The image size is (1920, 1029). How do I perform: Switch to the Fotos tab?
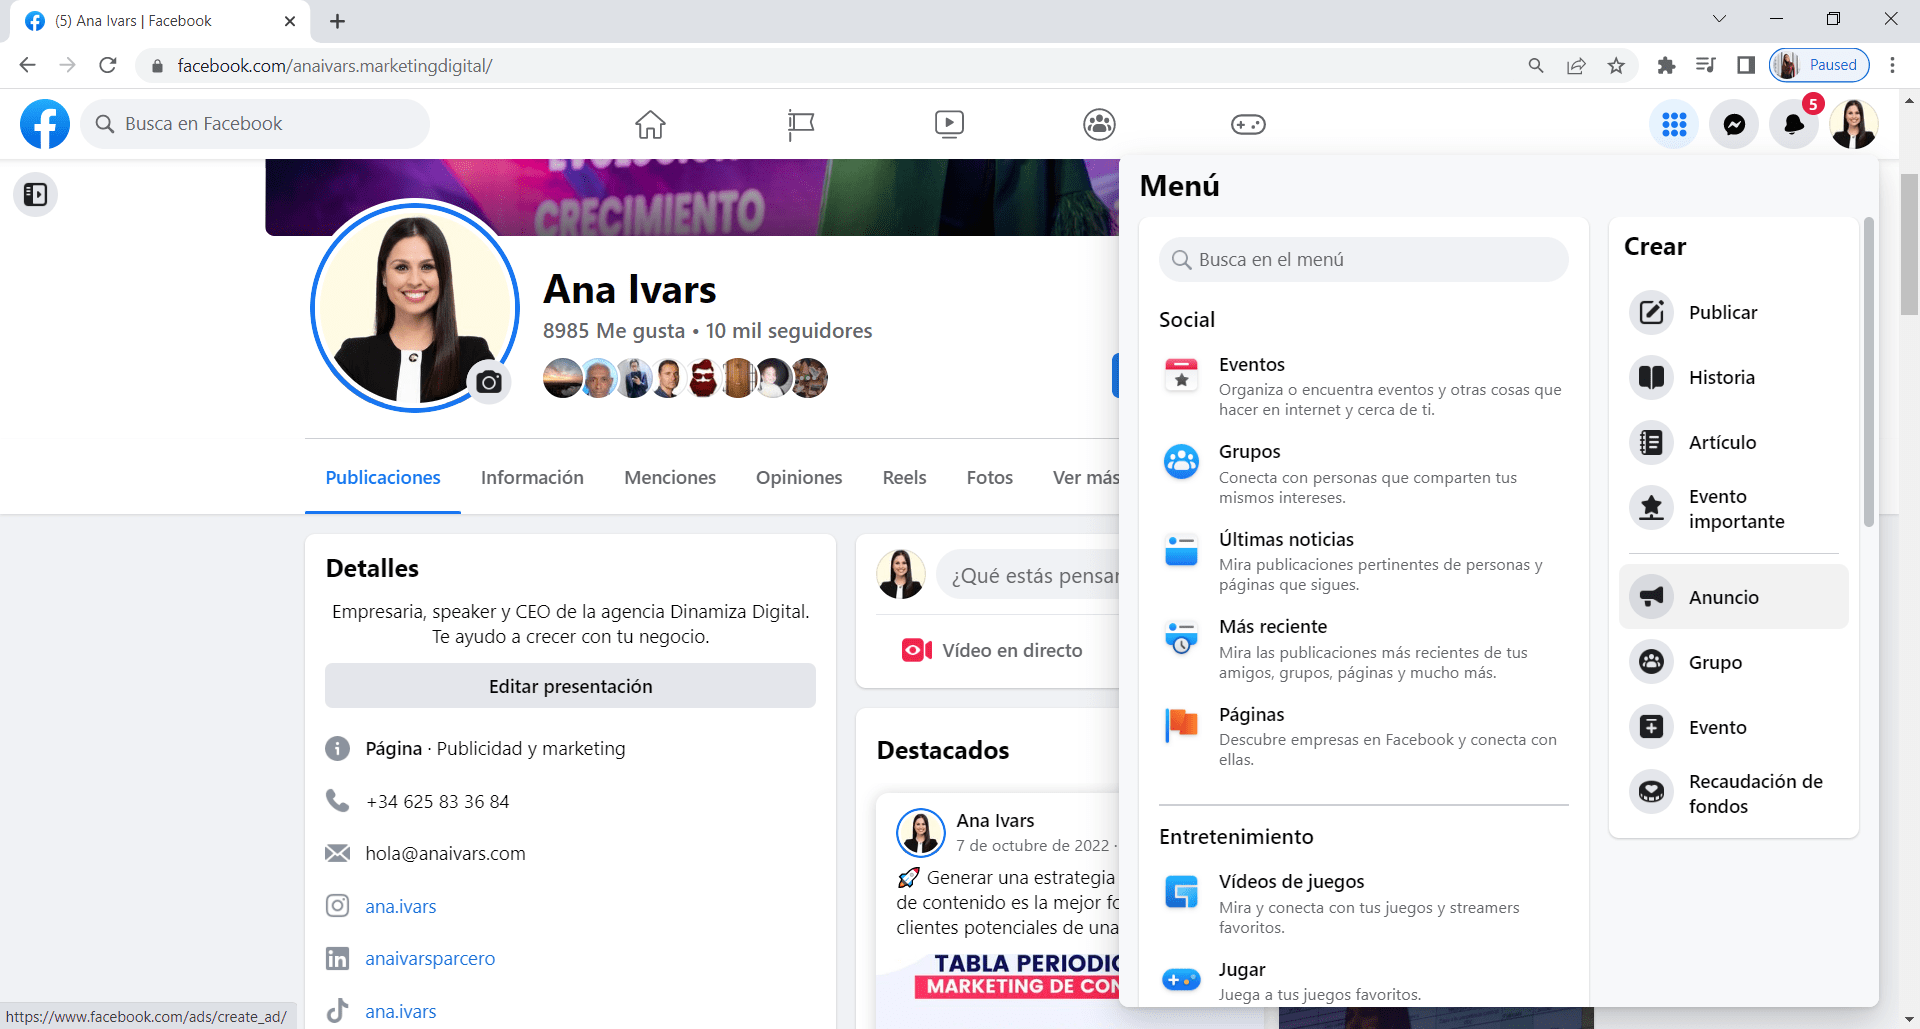989,477
